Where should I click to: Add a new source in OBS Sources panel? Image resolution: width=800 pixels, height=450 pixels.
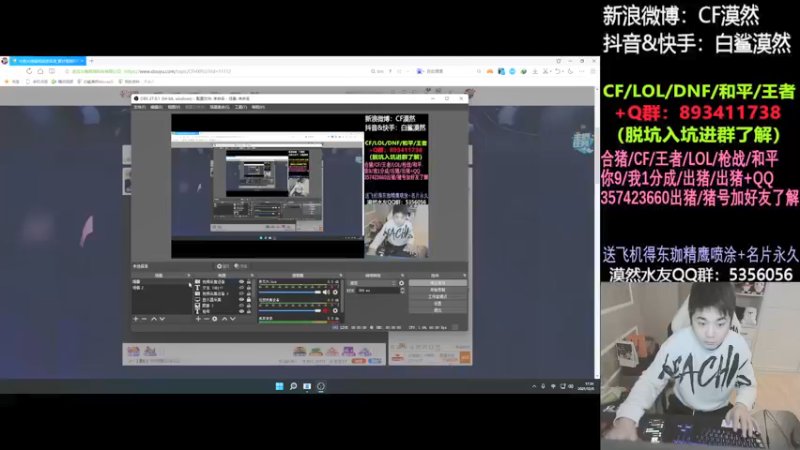click(198, 318)
